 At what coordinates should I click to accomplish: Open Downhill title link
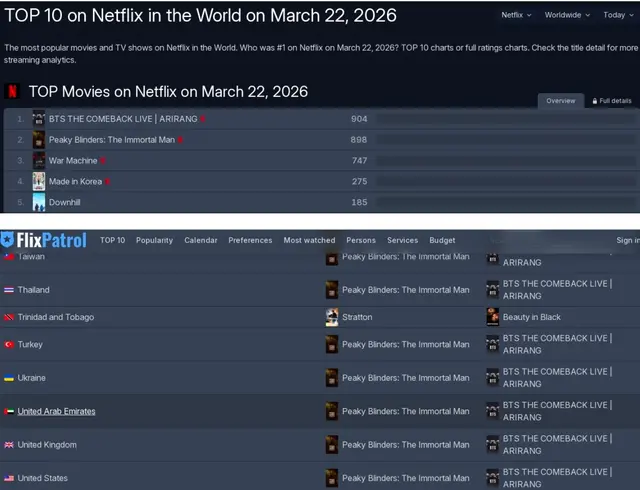tap(64, 203)
